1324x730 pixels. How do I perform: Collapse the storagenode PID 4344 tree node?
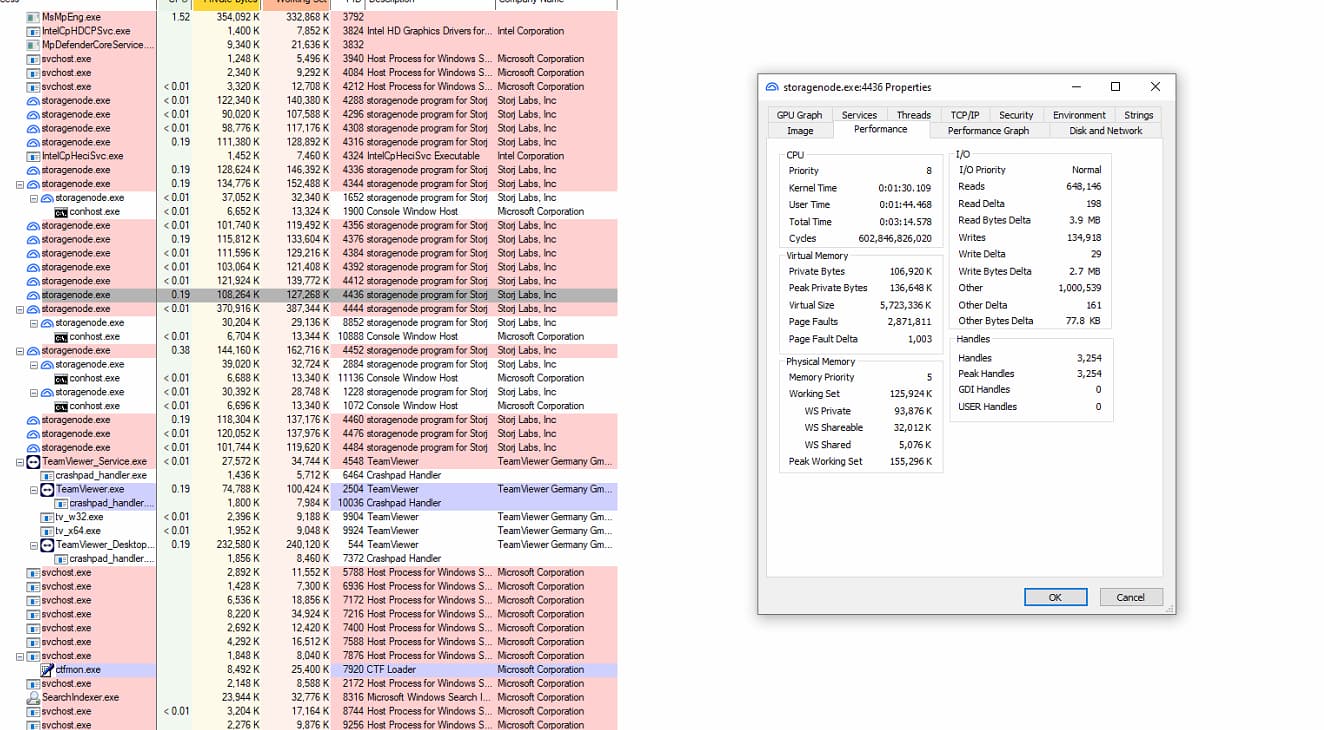coord(20,184)
